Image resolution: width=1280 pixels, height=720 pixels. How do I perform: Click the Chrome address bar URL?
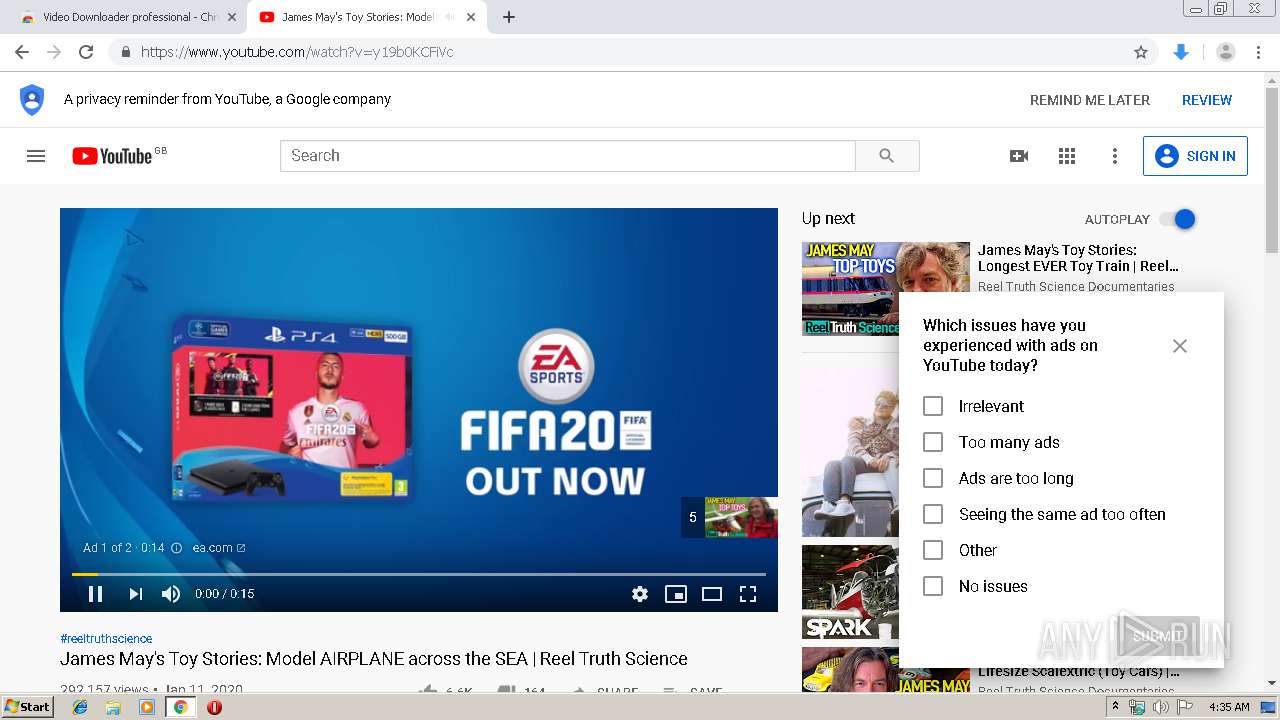click(x=296, y=52)
